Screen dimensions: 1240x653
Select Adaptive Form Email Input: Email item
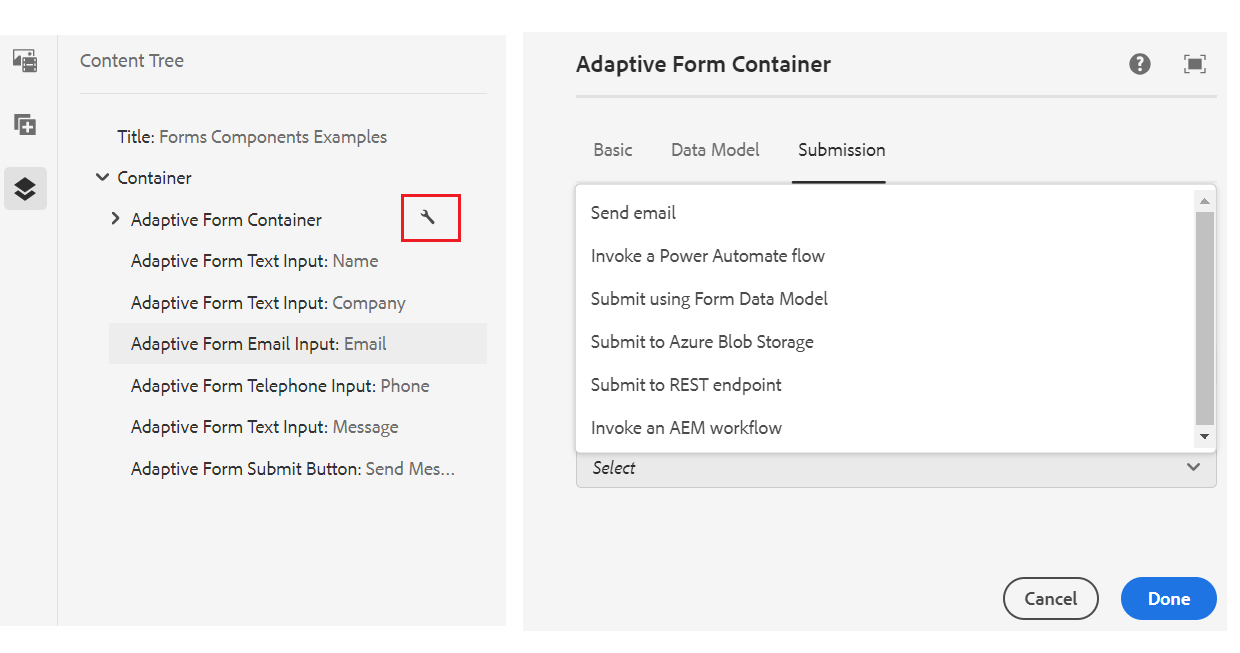click(x=258, y=344)
